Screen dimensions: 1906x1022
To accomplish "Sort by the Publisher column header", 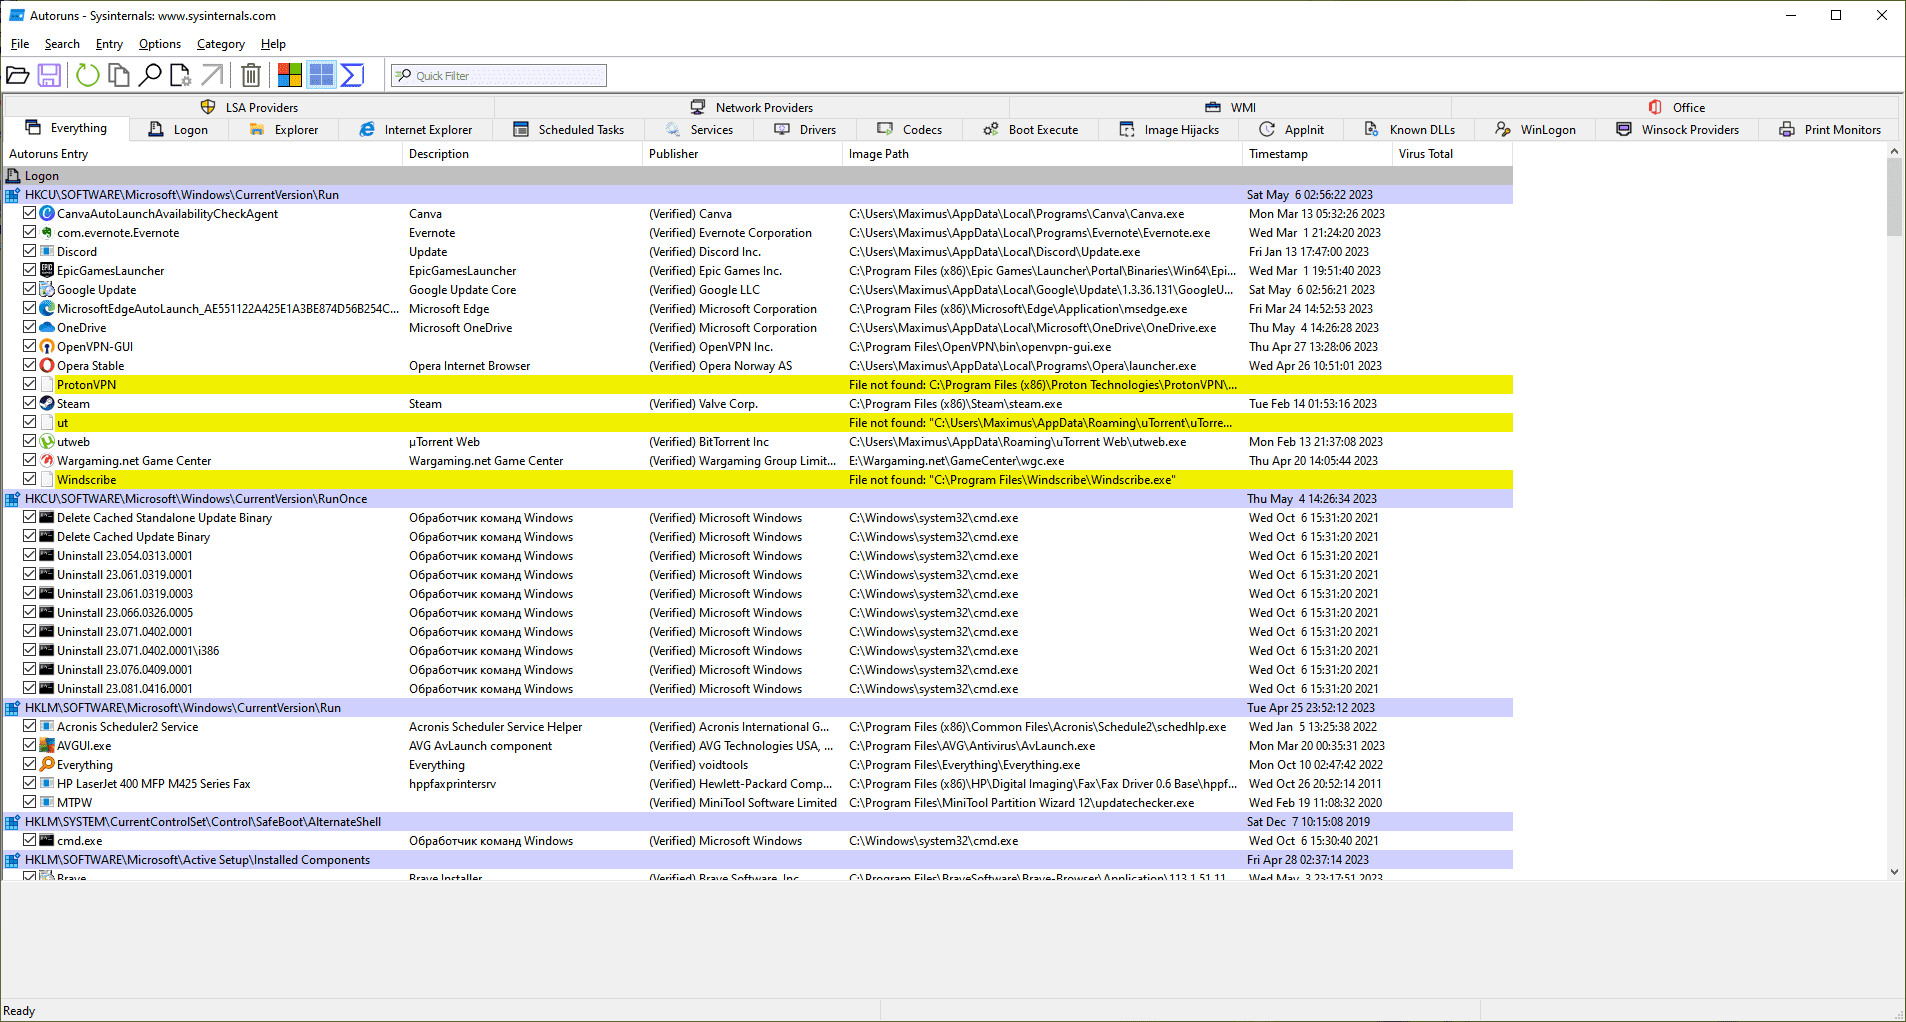I will 674,154.
